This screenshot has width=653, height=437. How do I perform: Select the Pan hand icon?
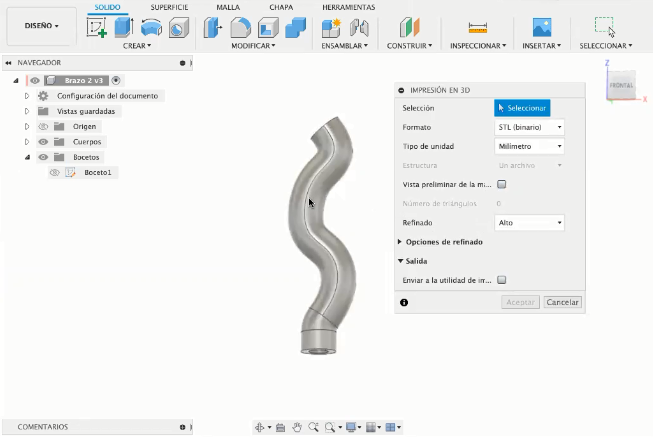(x=297, y=427)
